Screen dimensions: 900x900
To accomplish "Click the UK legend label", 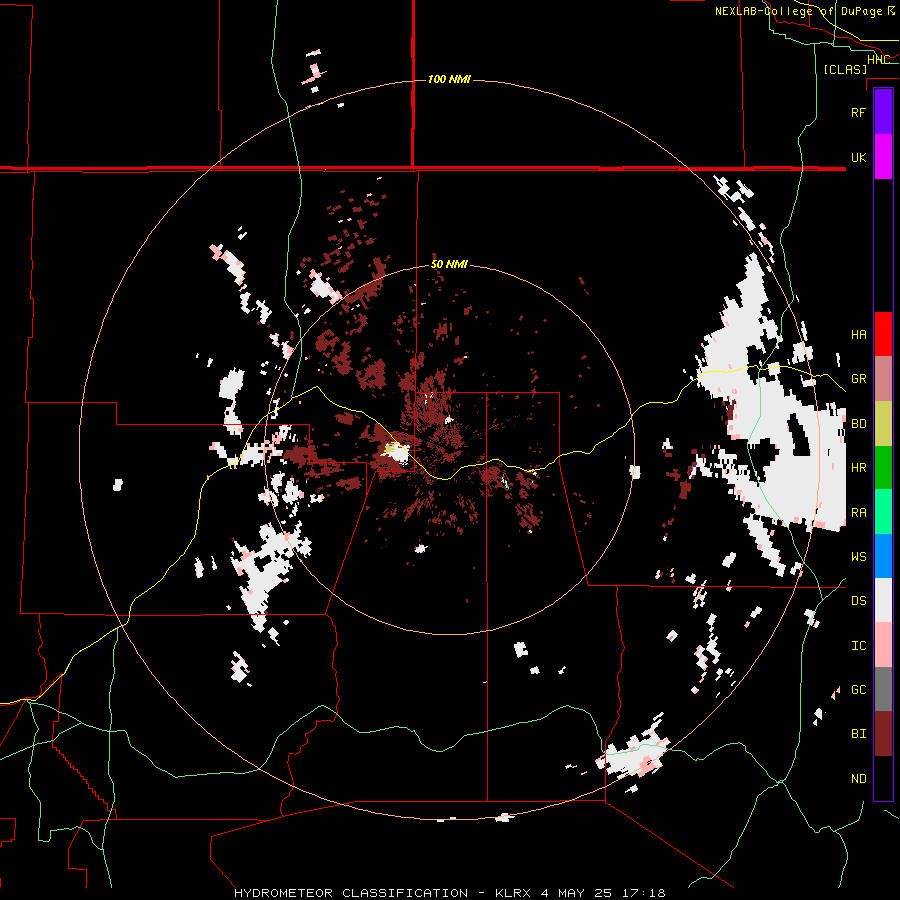I will (858, 157).
